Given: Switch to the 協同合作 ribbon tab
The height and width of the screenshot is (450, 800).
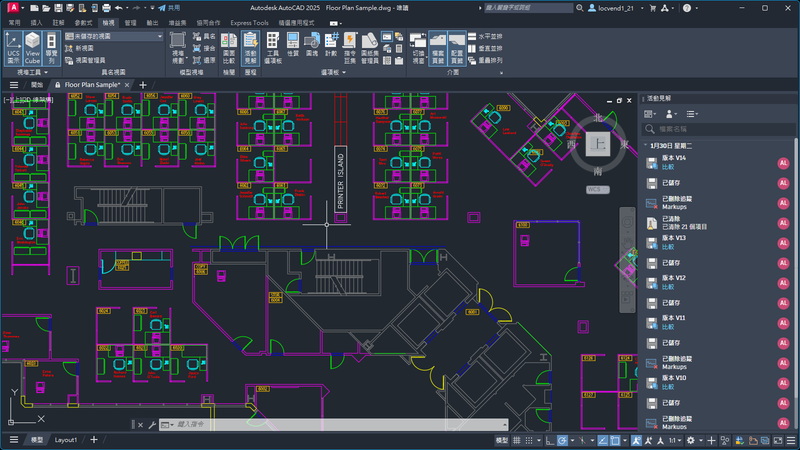Looking at the screenshot, I should point(208,22).
